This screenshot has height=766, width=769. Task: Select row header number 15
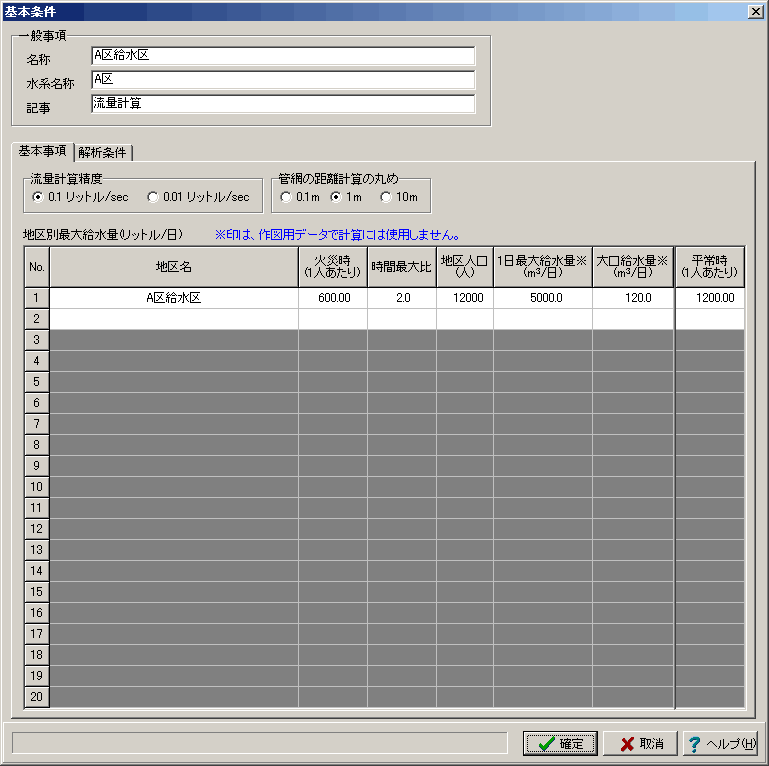click(37, 592)
